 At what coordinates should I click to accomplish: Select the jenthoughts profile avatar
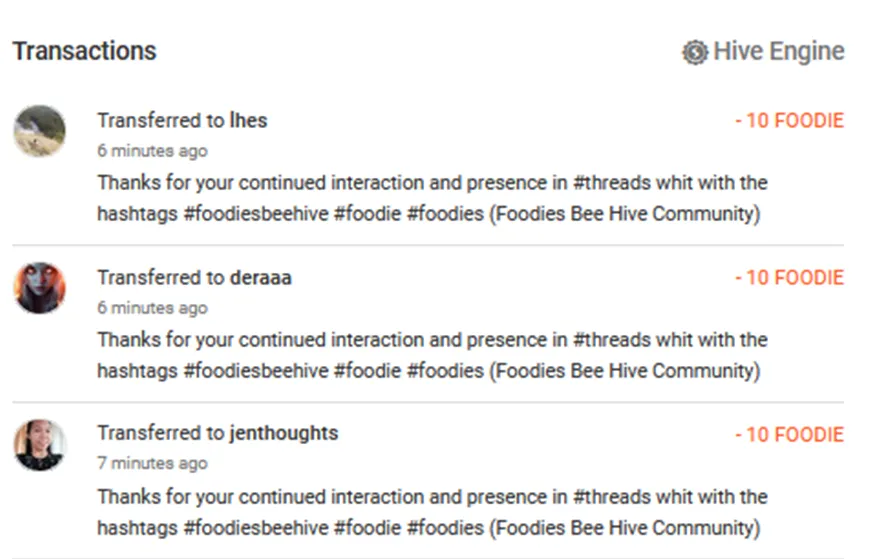coord(40,445)
